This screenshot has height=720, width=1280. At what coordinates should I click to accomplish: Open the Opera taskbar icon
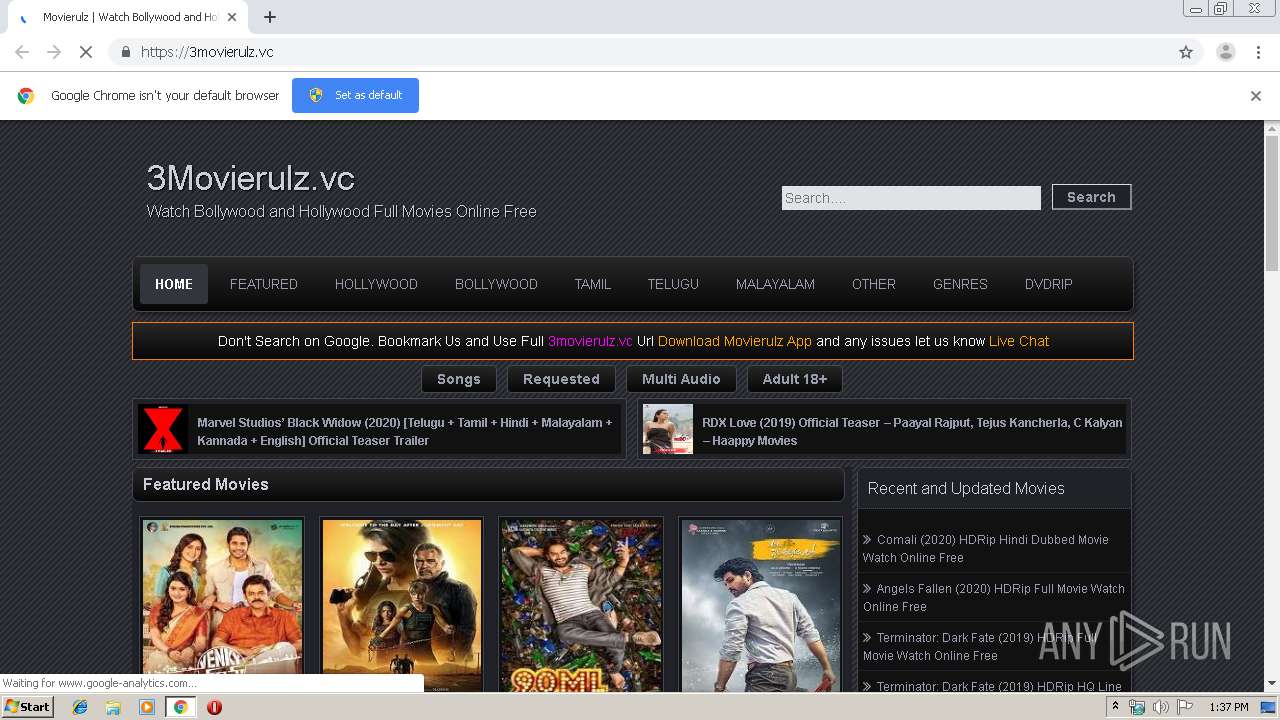(x=214, y=707)
